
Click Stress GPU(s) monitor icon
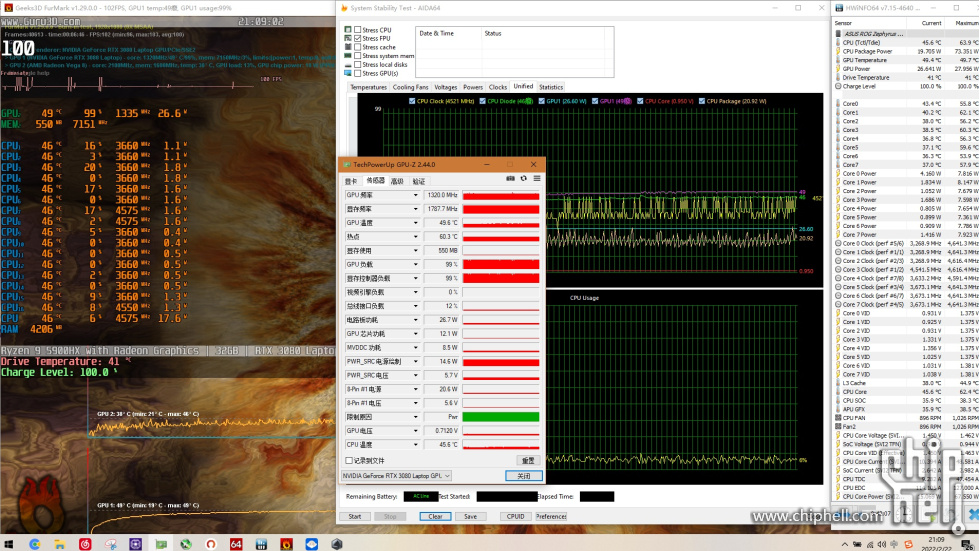(x=348, y=73)
